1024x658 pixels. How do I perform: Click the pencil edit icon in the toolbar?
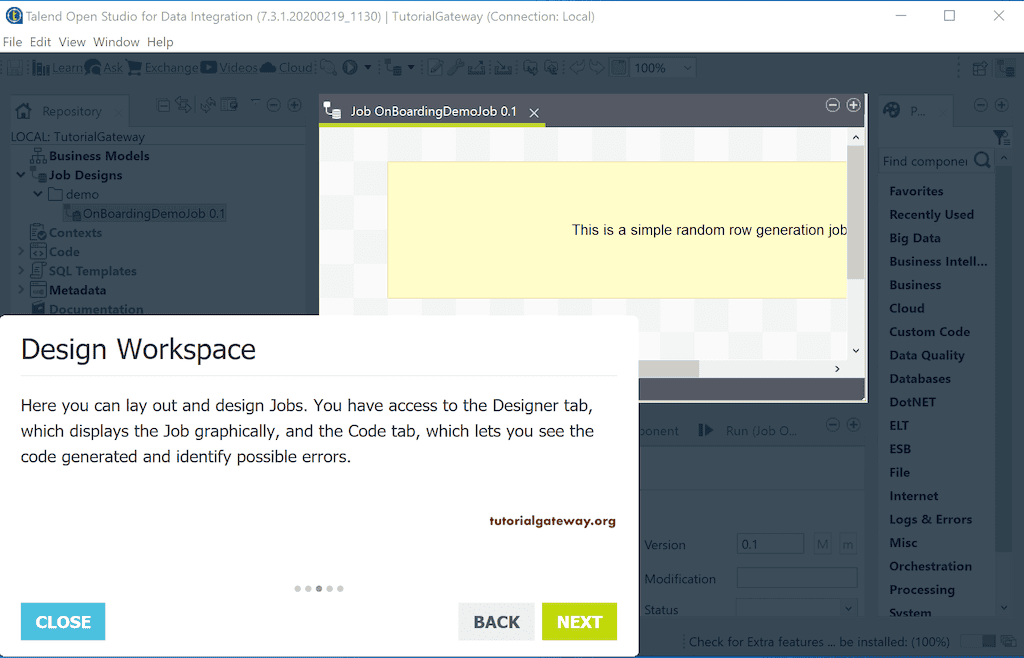pos(436,67)
